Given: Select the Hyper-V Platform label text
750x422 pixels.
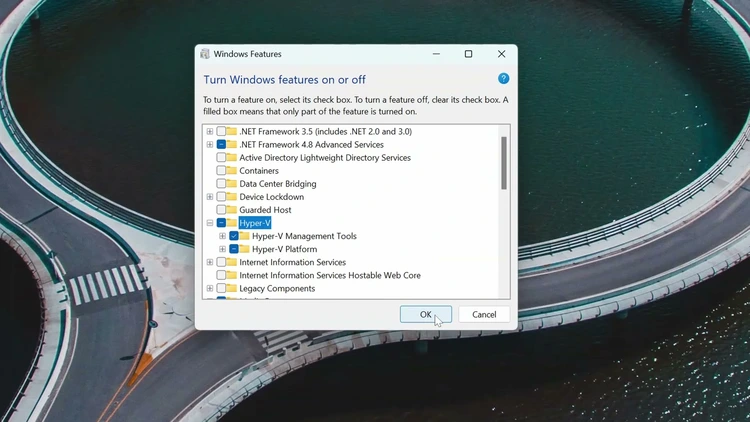Looking at the screenshot, I should (x=285, y=249).
